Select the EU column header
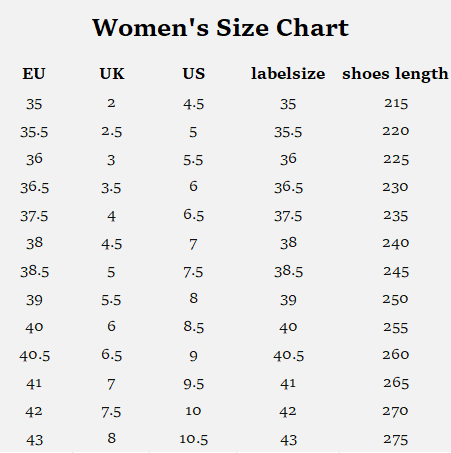 pos(34,74)
